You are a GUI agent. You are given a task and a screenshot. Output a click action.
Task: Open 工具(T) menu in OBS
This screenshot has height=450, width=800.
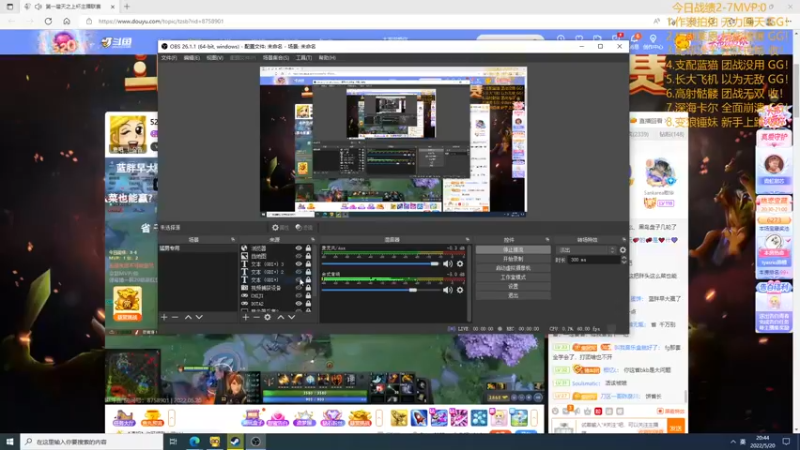[x=304, y=58]
